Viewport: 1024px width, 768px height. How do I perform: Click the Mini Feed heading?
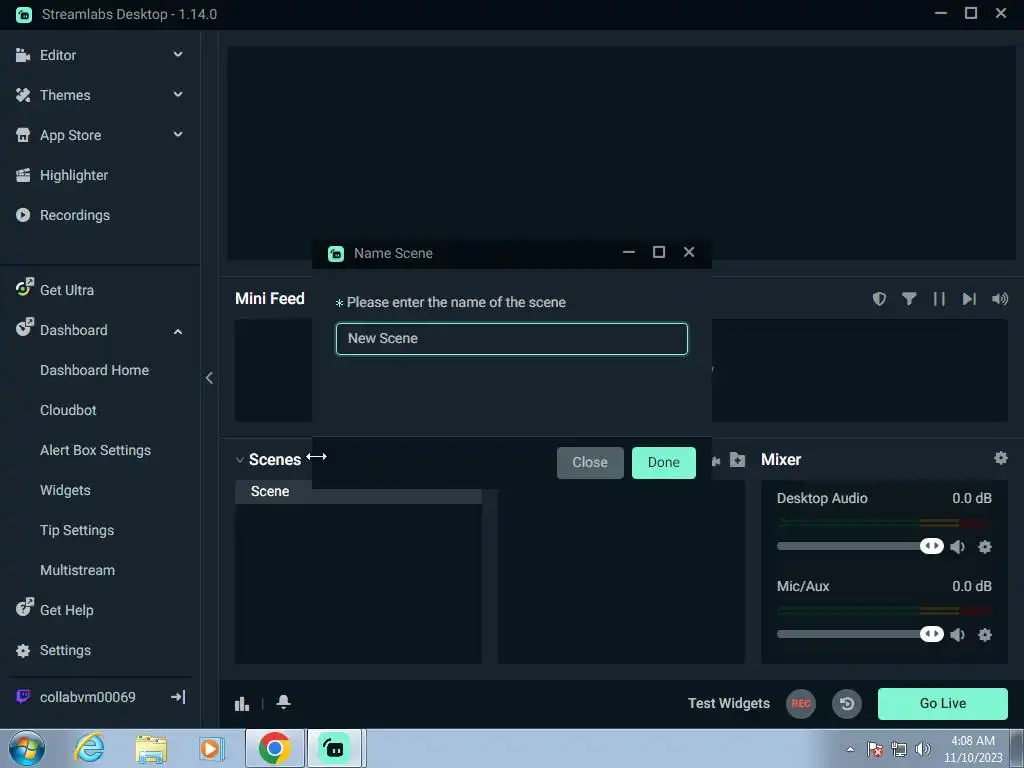(270, 298)
